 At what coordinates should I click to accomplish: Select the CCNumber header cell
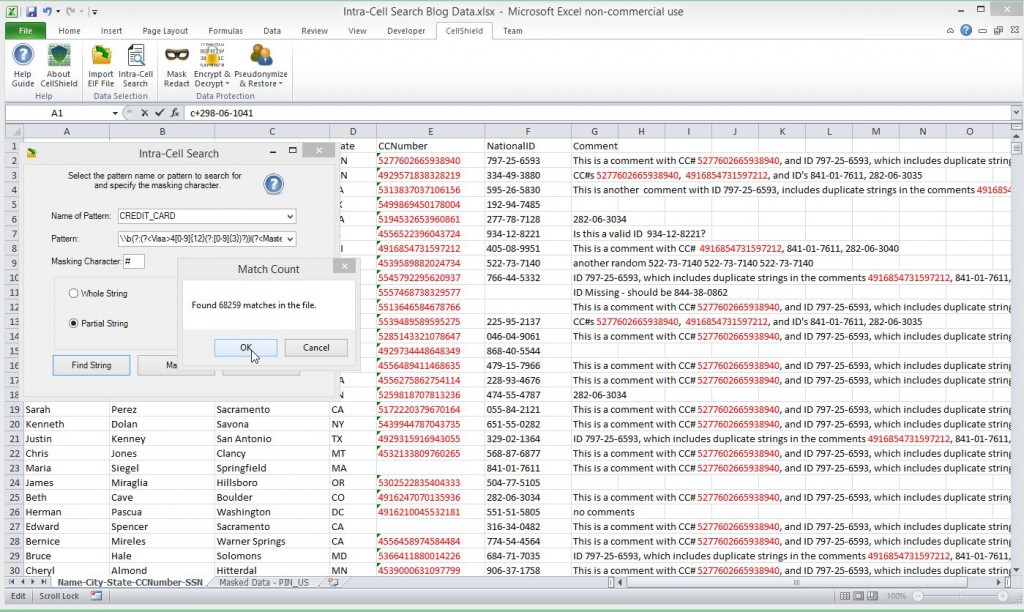pyautogui.click(x=430, y=146)
